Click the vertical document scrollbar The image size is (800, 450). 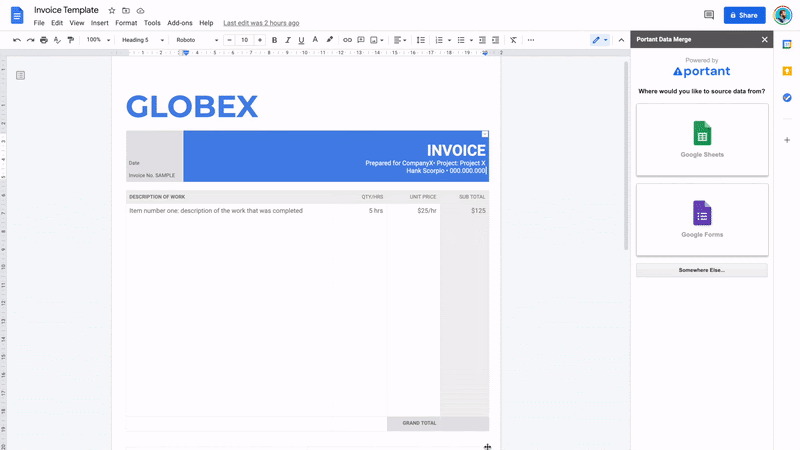tap(626, 156)
